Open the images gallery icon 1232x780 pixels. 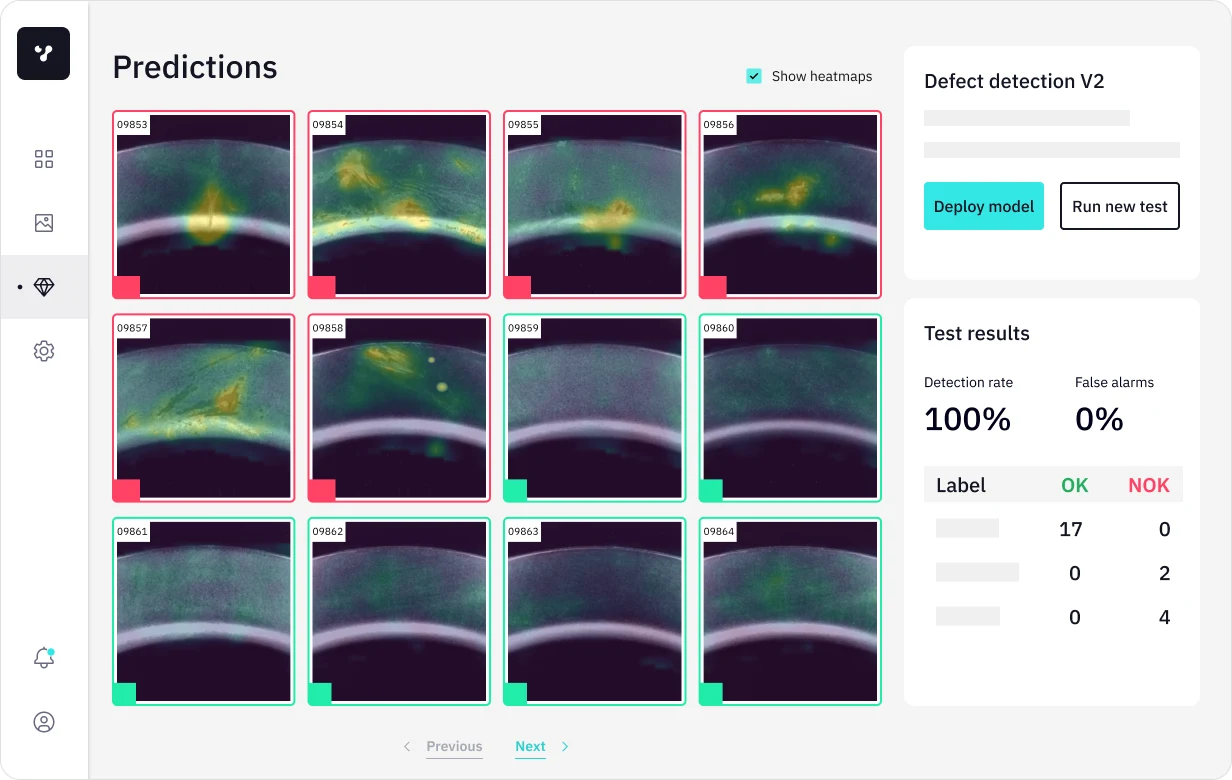click(44, 223)
